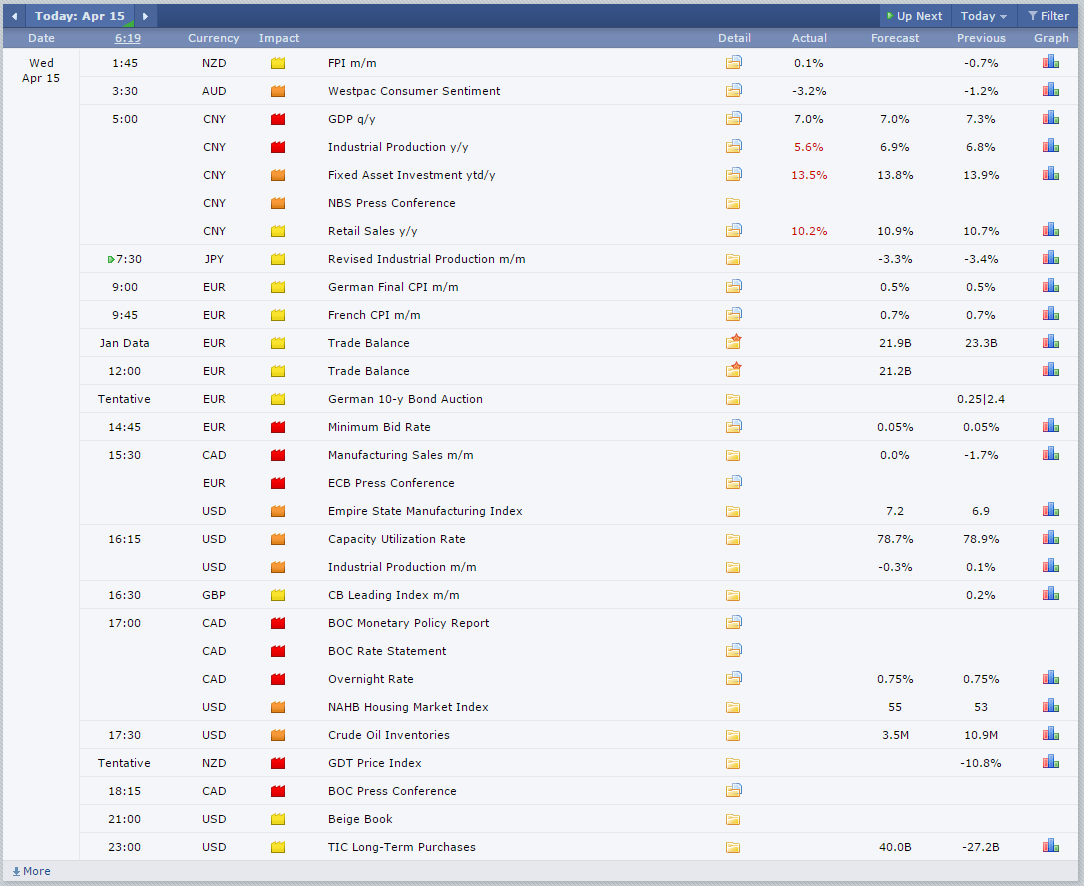The image size is (1084, 886).
Task: Click orange impact icon for Westpac Consumer Sentiment
Action: point(278,91)
